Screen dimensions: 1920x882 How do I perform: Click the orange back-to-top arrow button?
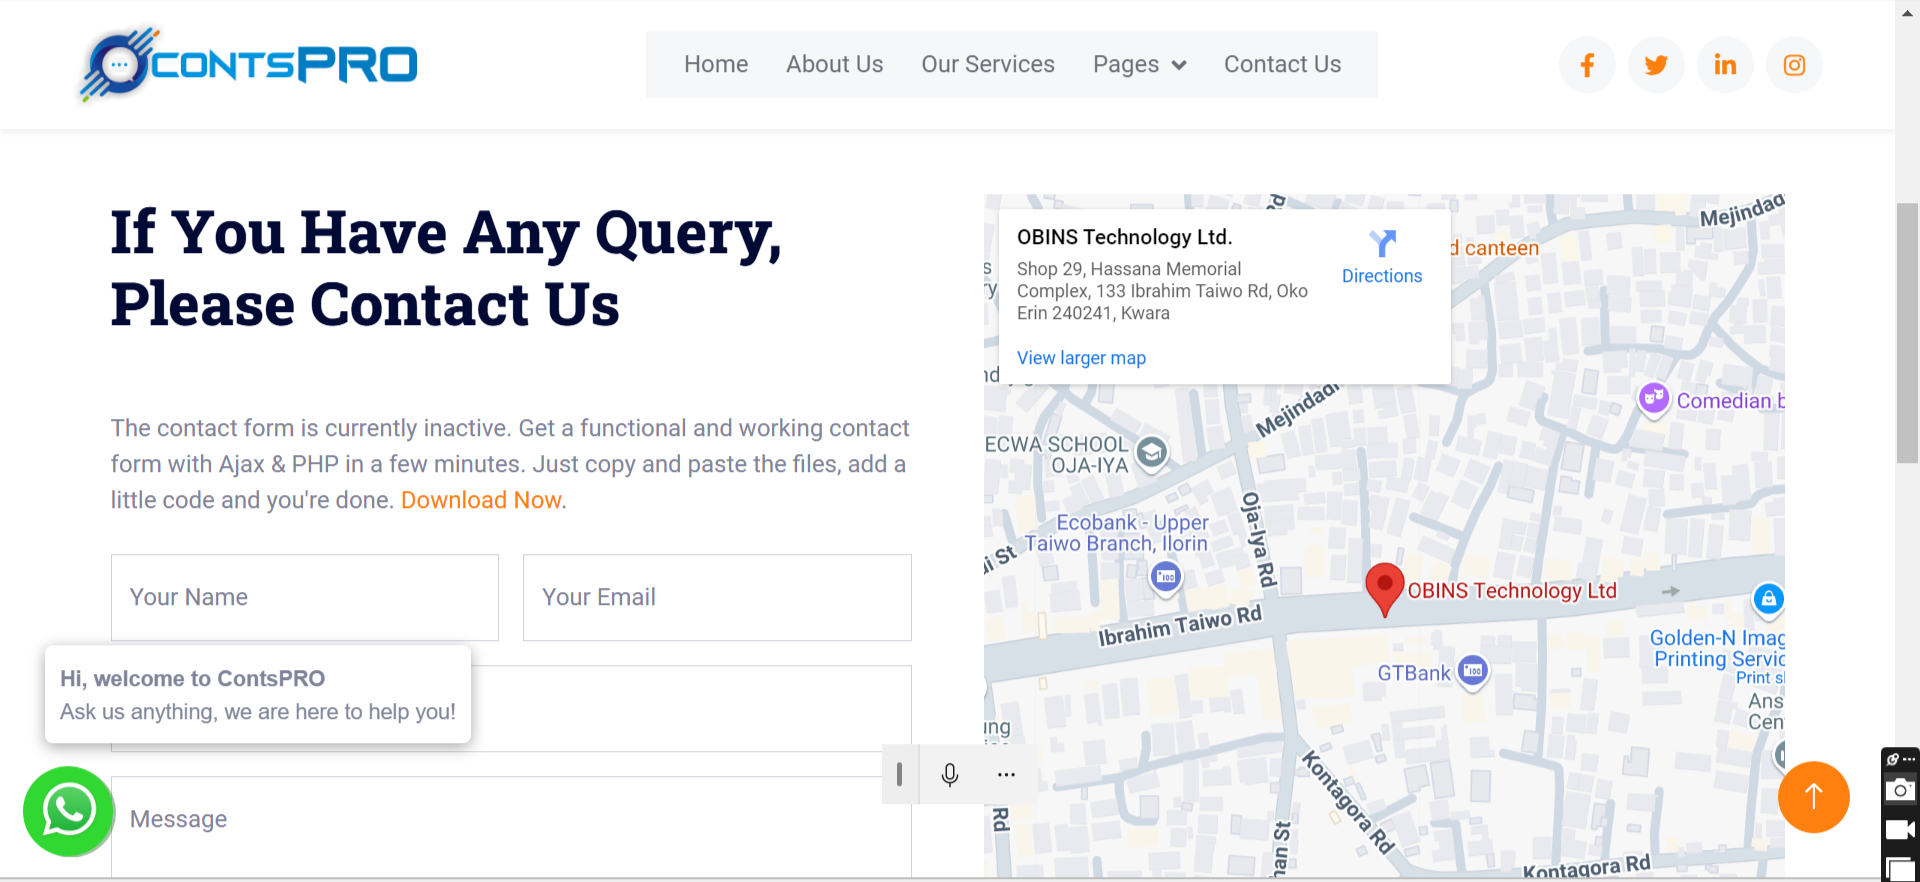click(1813, 797)
